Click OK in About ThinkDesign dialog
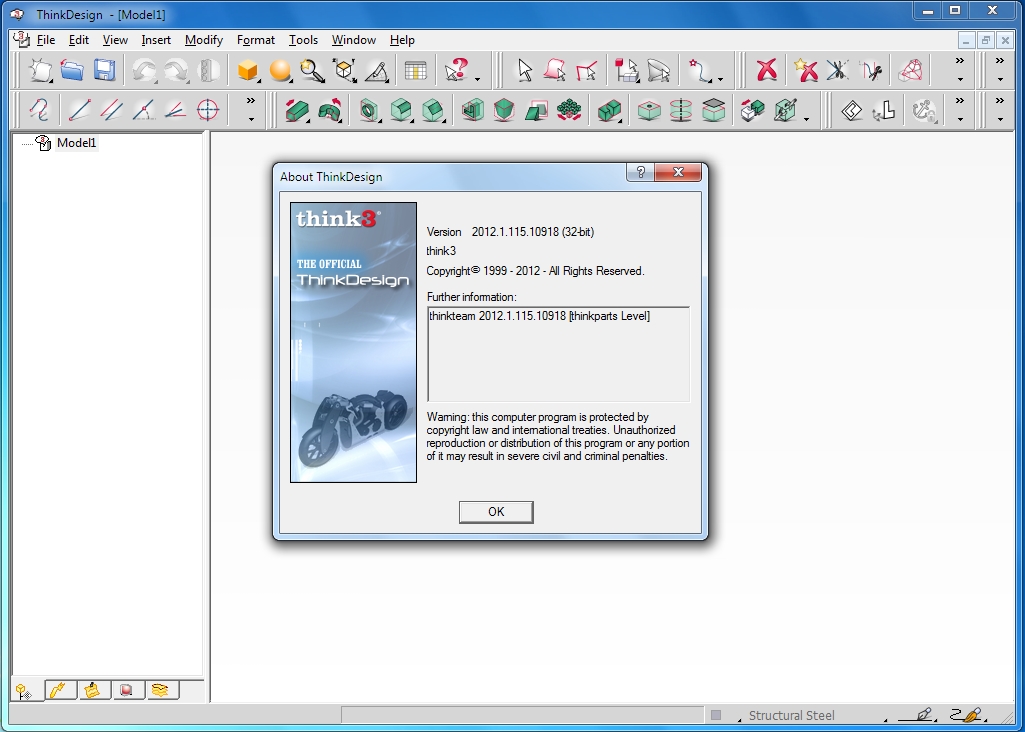1025x732 pixels. [496, 512]
